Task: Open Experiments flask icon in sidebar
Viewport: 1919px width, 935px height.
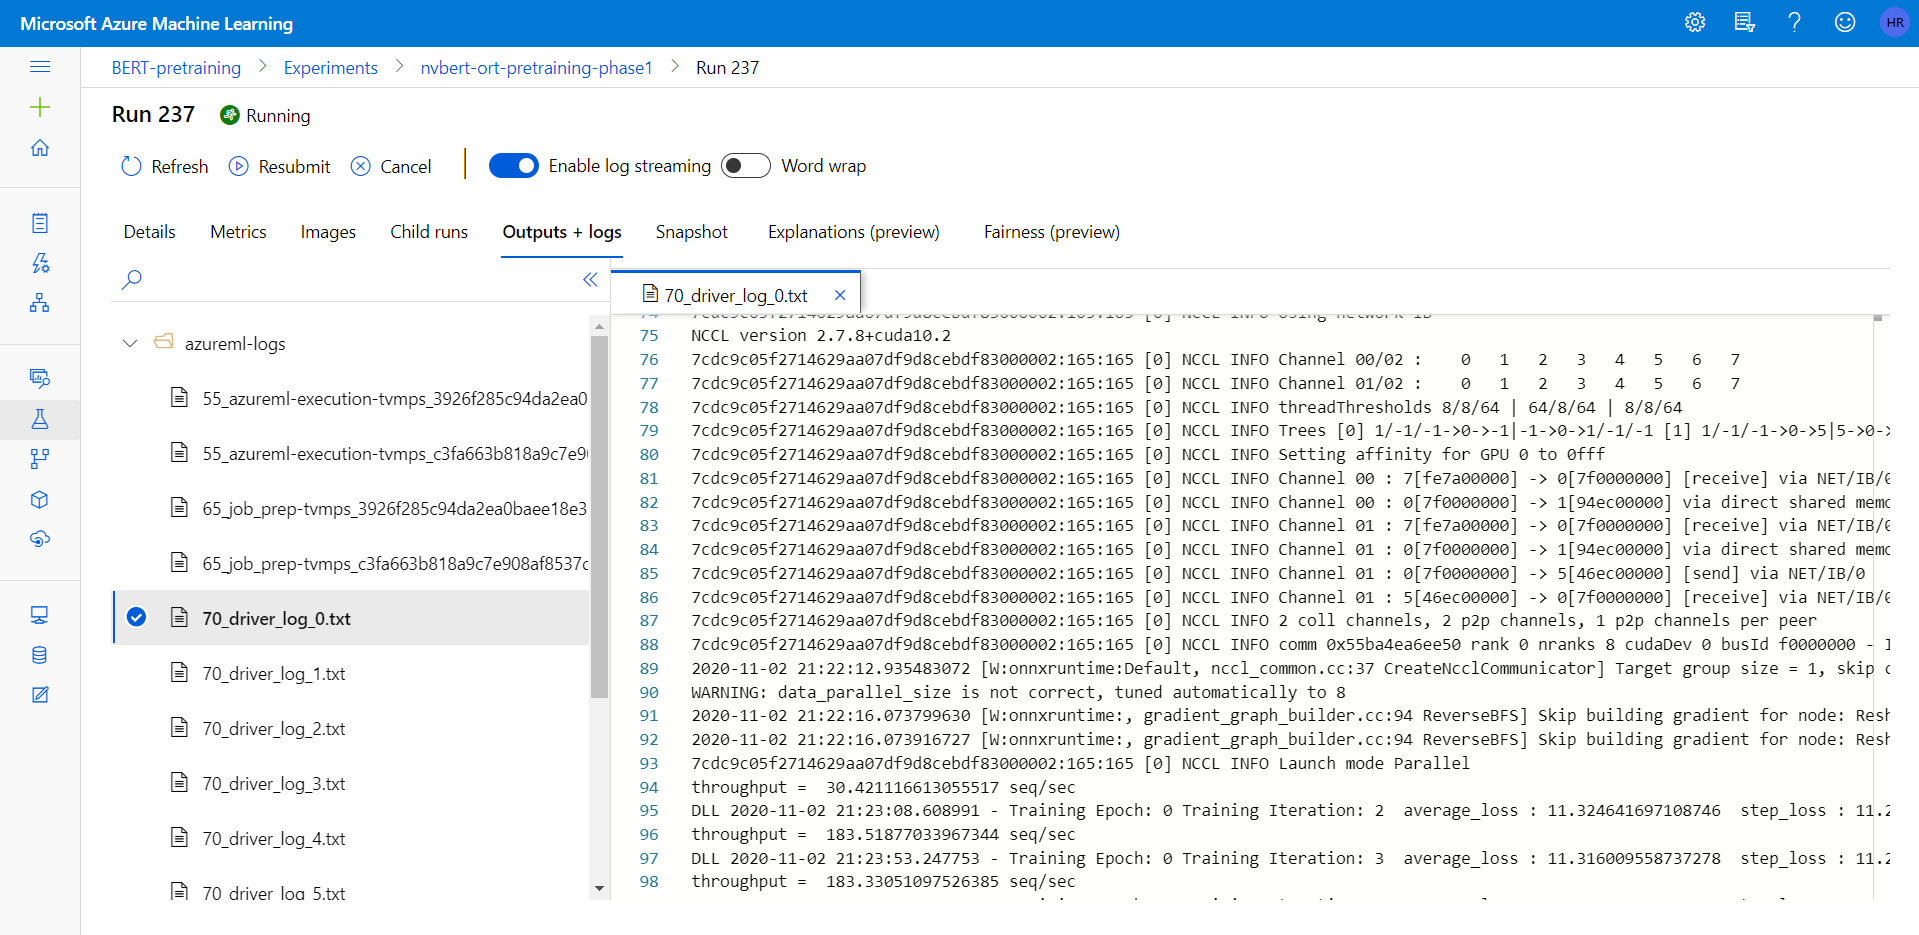Action: [40, 419]
